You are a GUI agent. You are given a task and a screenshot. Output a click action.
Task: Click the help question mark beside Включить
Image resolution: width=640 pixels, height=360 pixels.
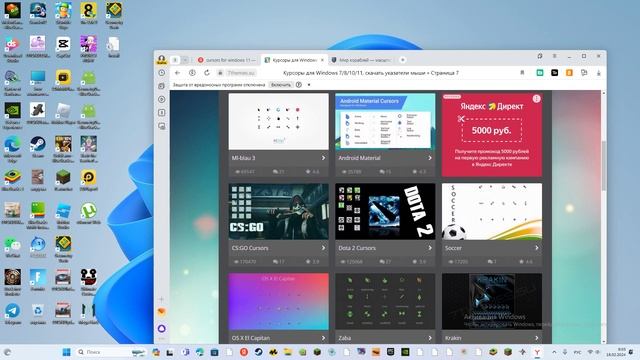click(299, 85)
